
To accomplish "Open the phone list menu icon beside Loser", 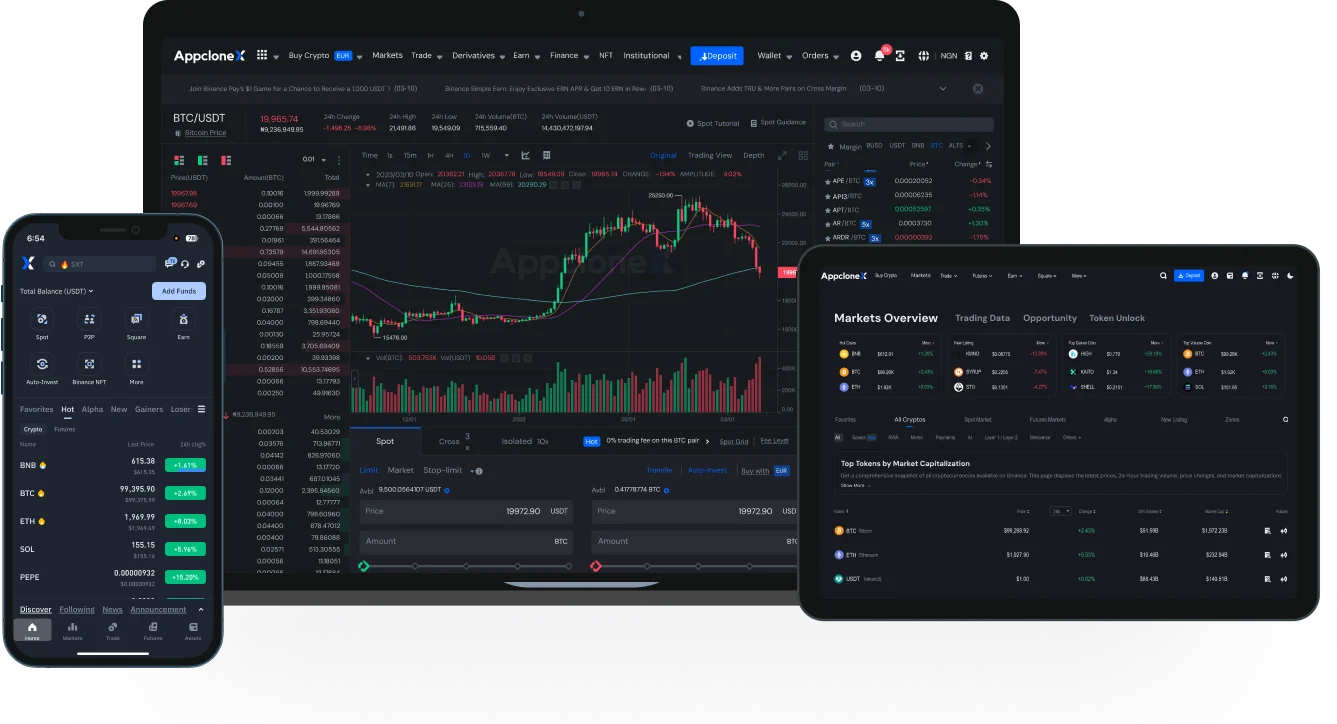I will pyautogui.click(x=201, y=409).
